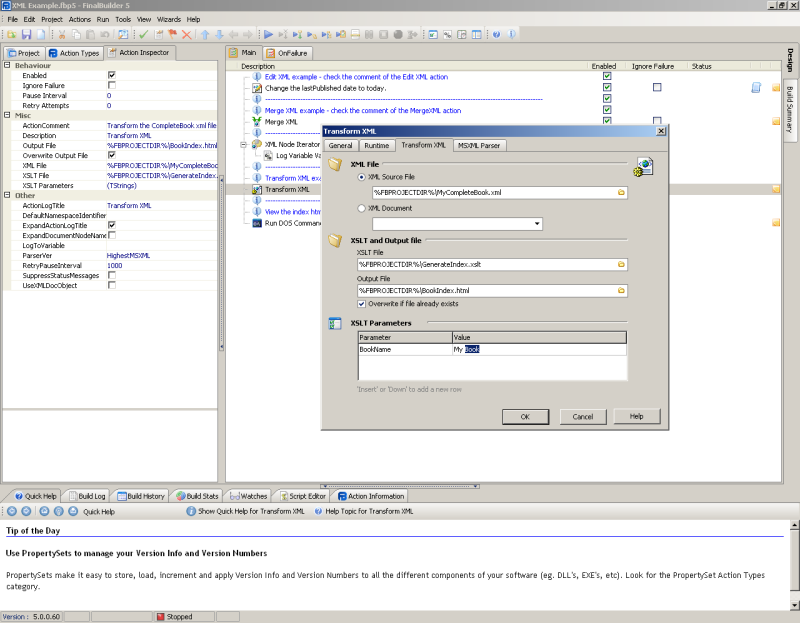Cut the selected action with the scissors toolbar icon

[61, 35]
